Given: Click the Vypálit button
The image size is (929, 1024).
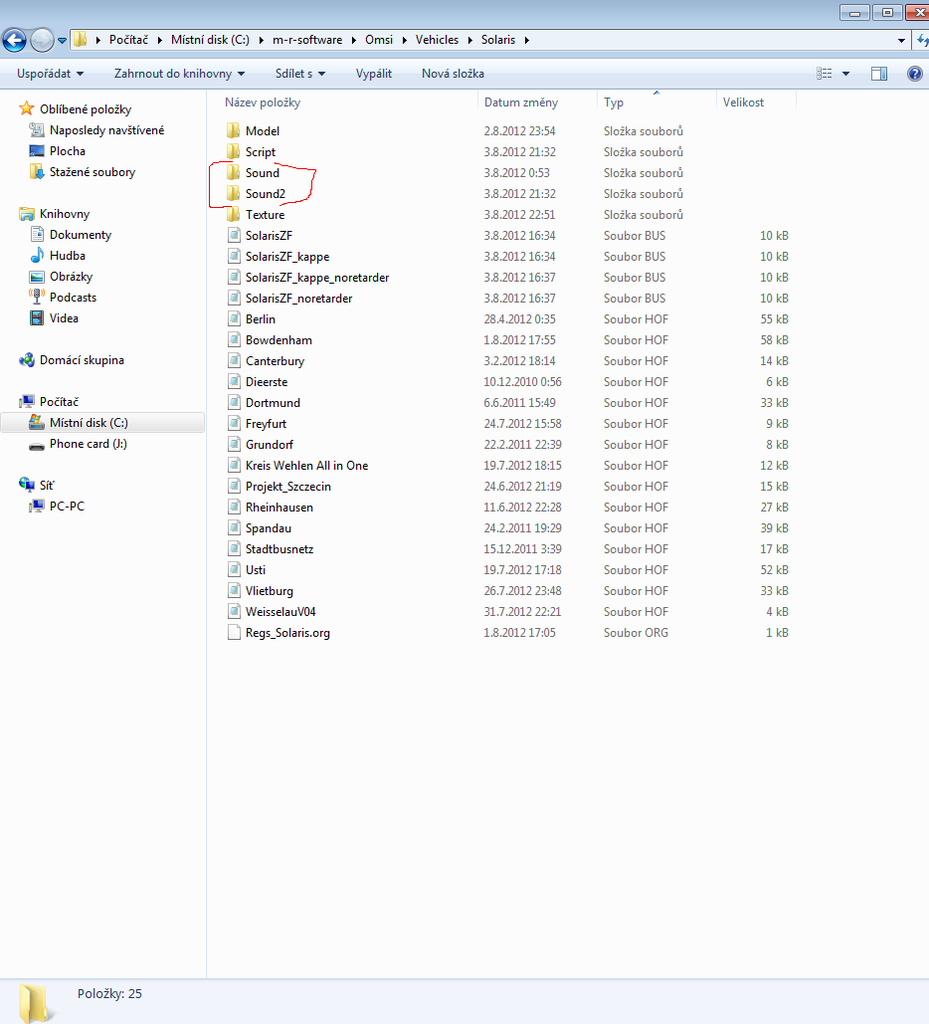Looking at the screenshot, I should [373, 74].
